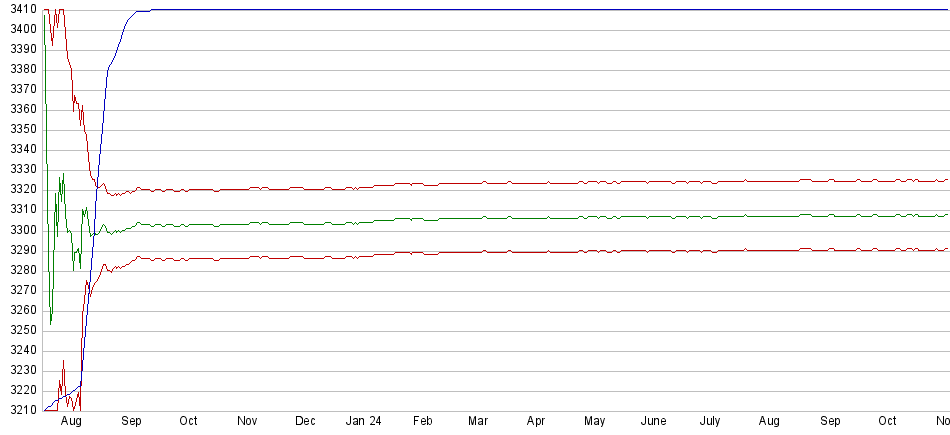Click the Nov label just before Dec
Viewport: 950px width, 435px height.
(x=248, y=422)
